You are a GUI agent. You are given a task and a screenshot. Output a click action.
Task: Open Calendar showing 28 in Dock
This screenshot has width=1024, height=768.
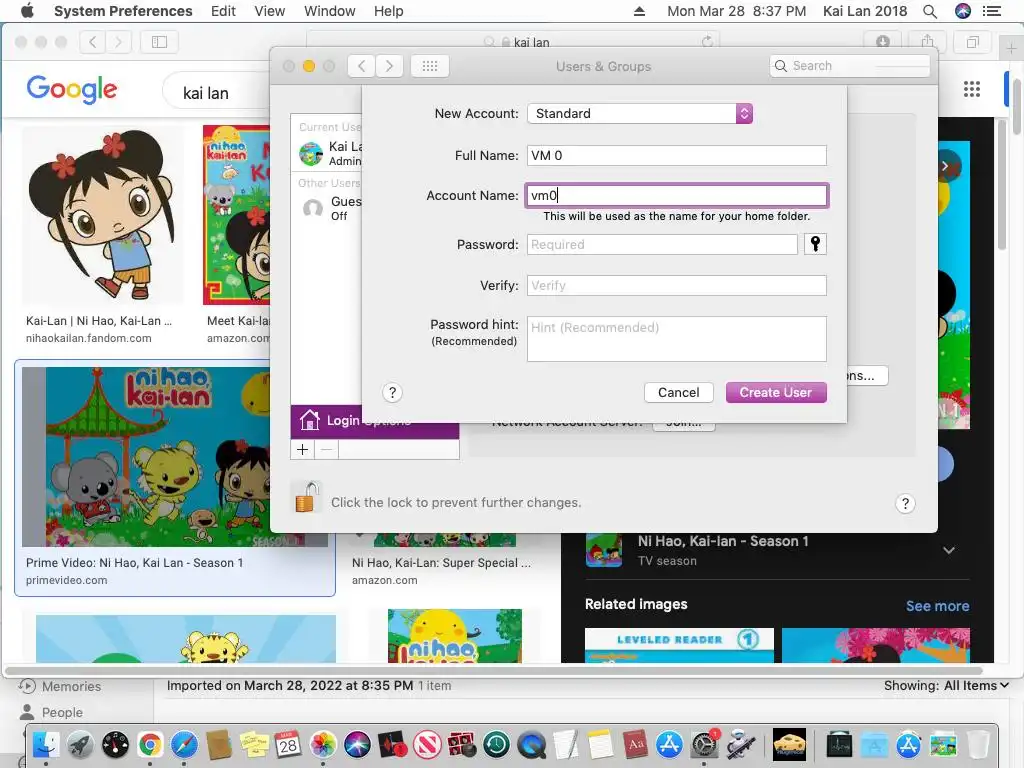288,744
